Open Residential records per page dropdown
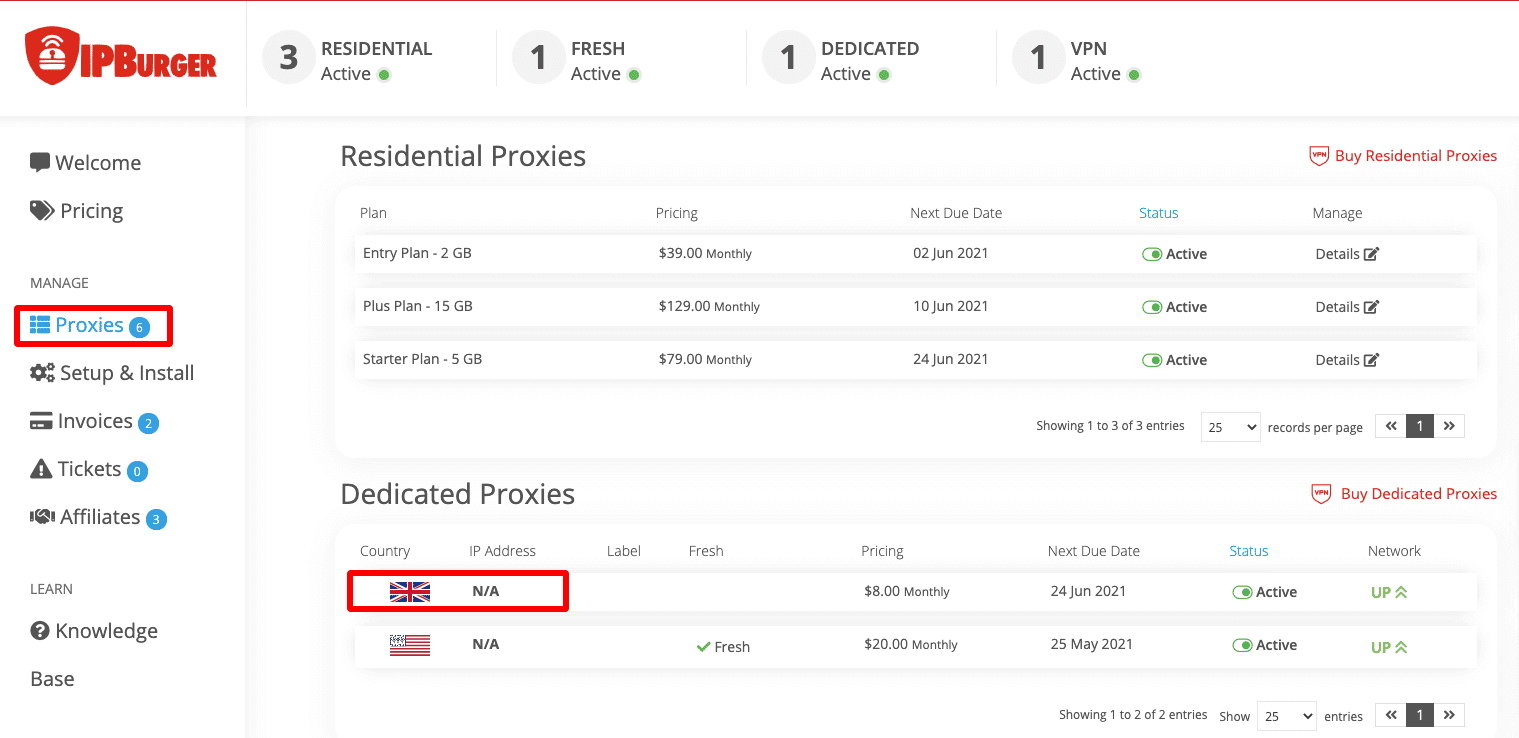The height and width of the screenshot is (738, 1519). tap(1230, 427)
